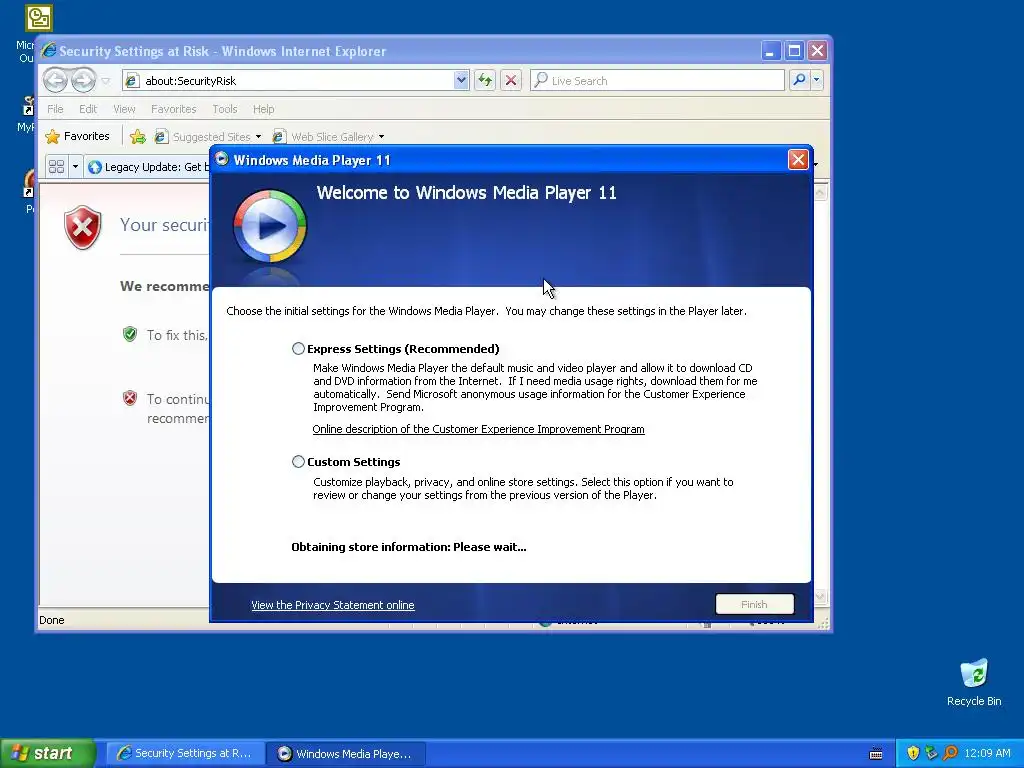This screenshot has height=768, width=1024.
Task: Minimize the Internet Explorer window
Action: (770, 51)
